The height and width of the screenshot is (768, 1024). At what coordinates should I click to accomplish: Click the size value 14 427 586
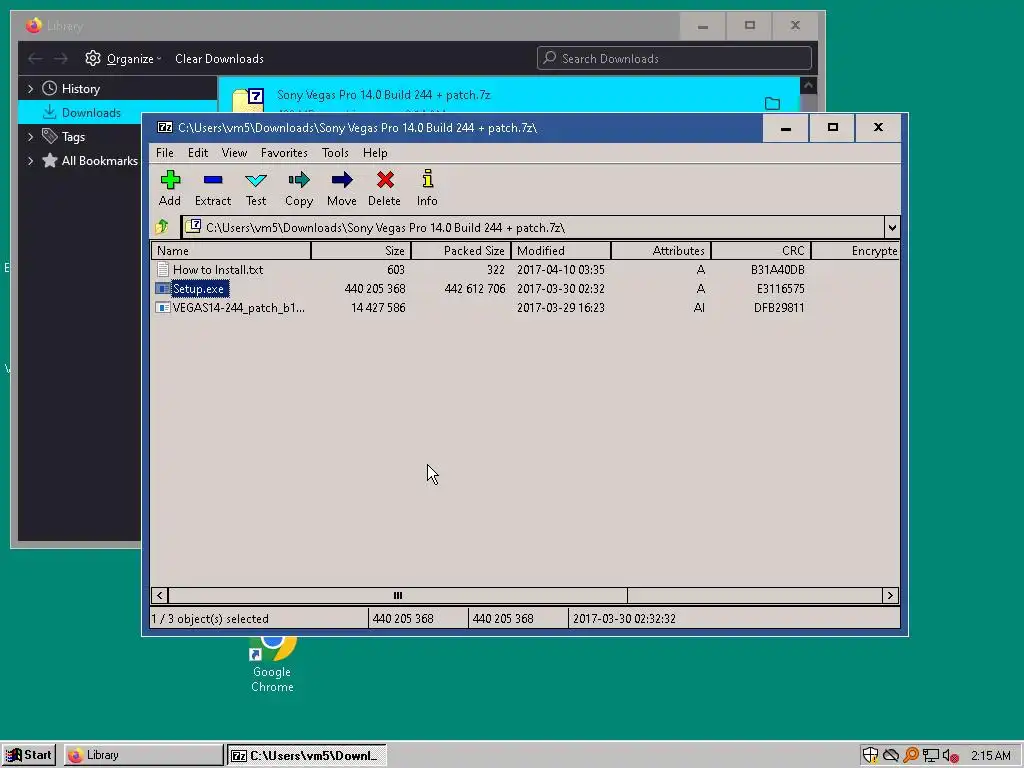click(377, 308)
